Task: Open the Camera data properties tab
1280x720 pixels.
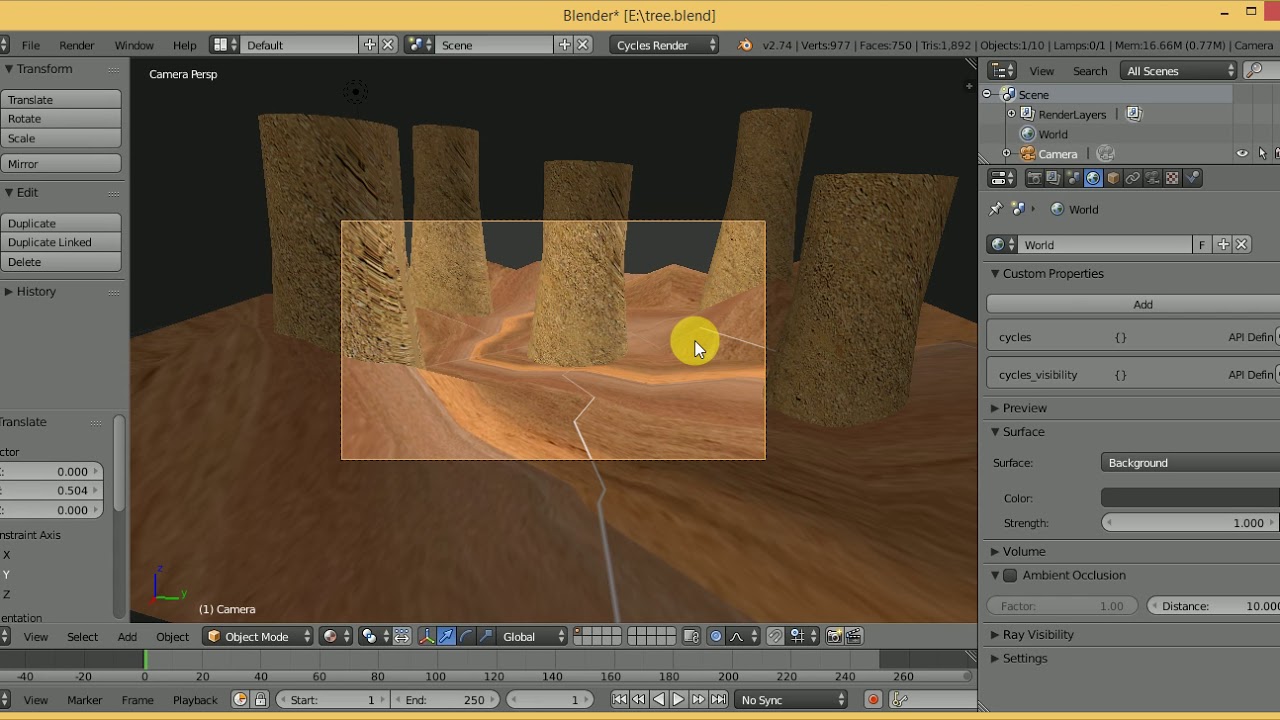Action: [1152, 178]
